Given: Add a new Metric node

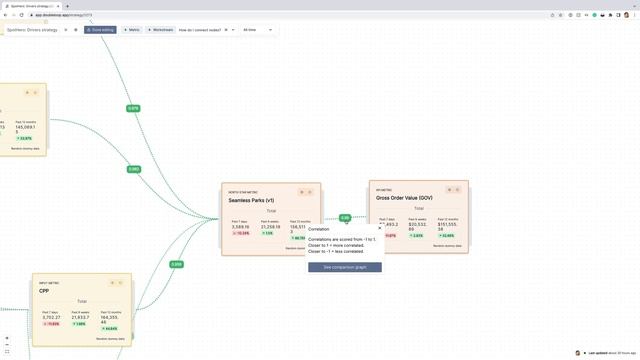Looking at the screenshot, I should tap(131, 30).
